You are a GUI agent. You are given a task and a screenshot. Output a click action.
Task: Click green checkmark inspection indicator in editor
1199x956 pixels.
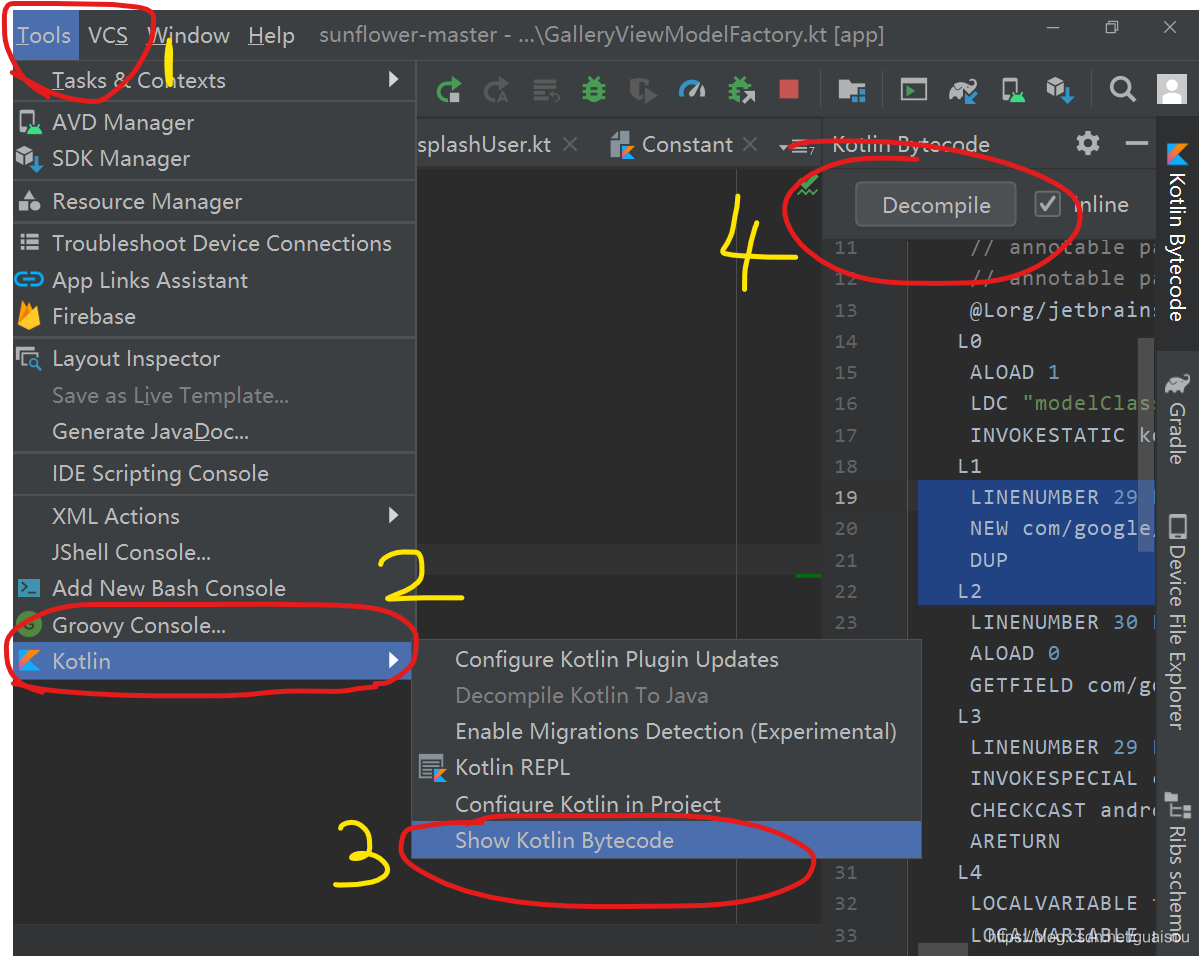click(x=808, y=185)
